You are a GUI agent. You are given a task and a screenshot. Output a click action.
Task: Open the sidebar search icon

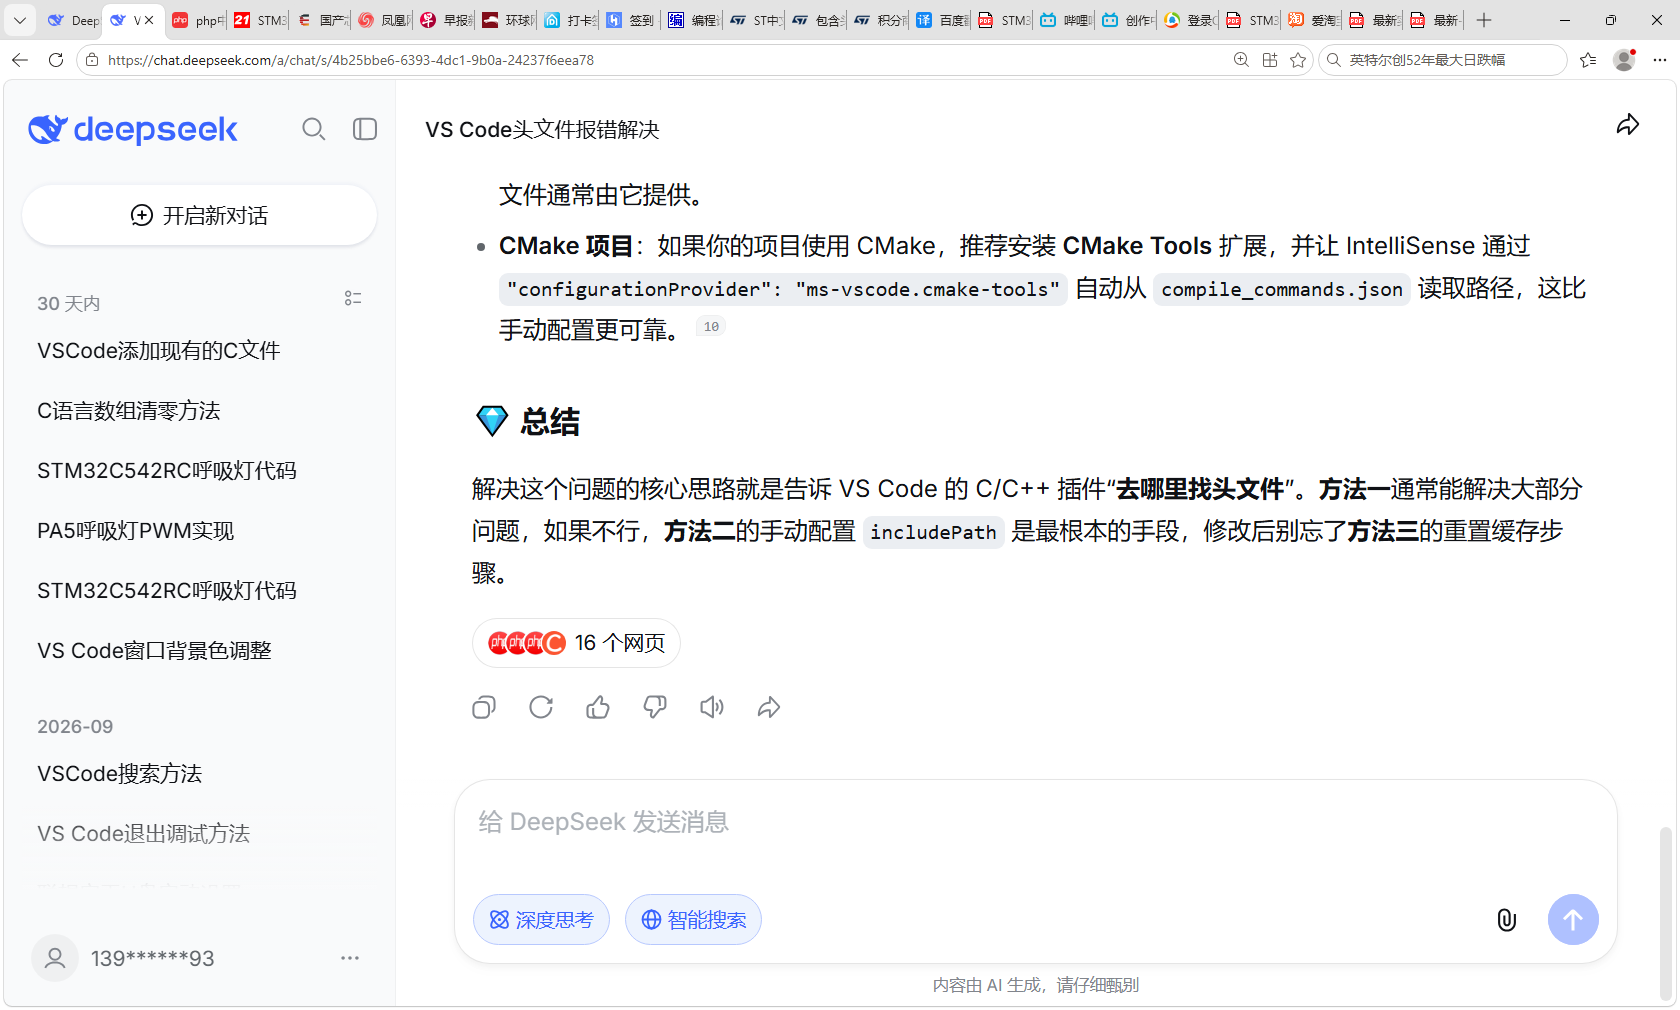[314, 129]
